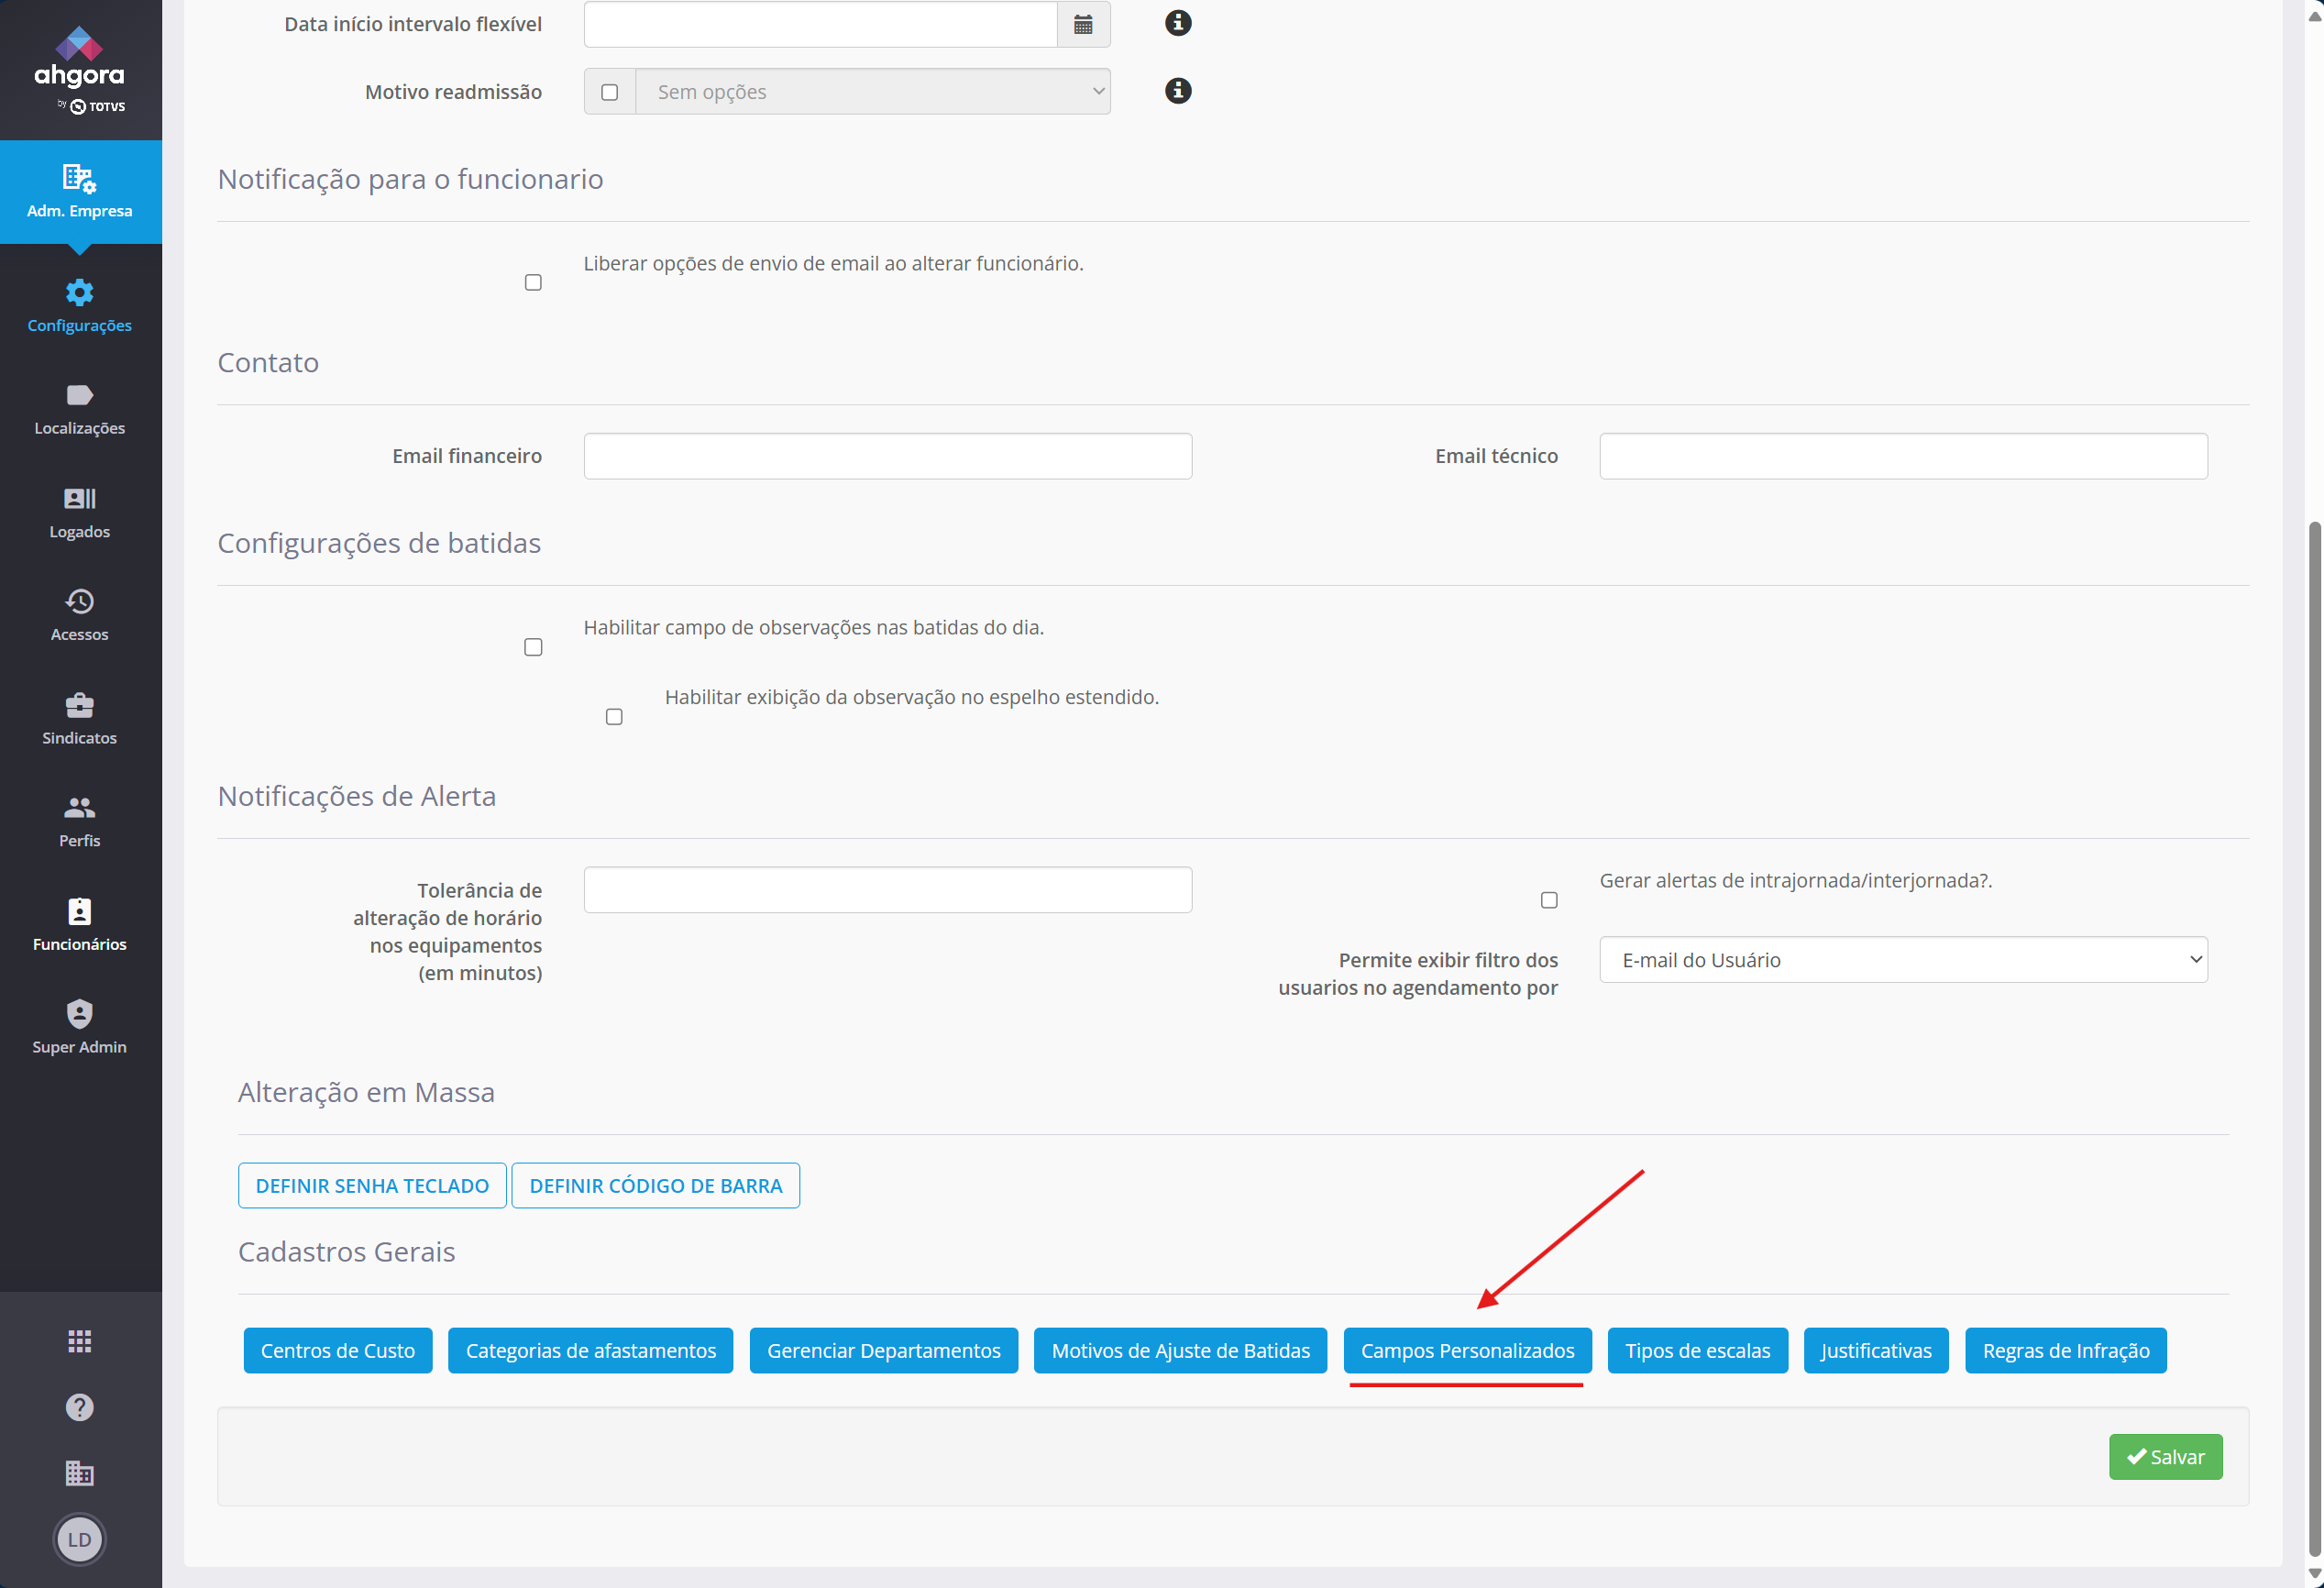Open the E-mail do Usuário dropdown
Image resolution: width=2324 pixels, height=1588 pixels.
[1903, 960]
